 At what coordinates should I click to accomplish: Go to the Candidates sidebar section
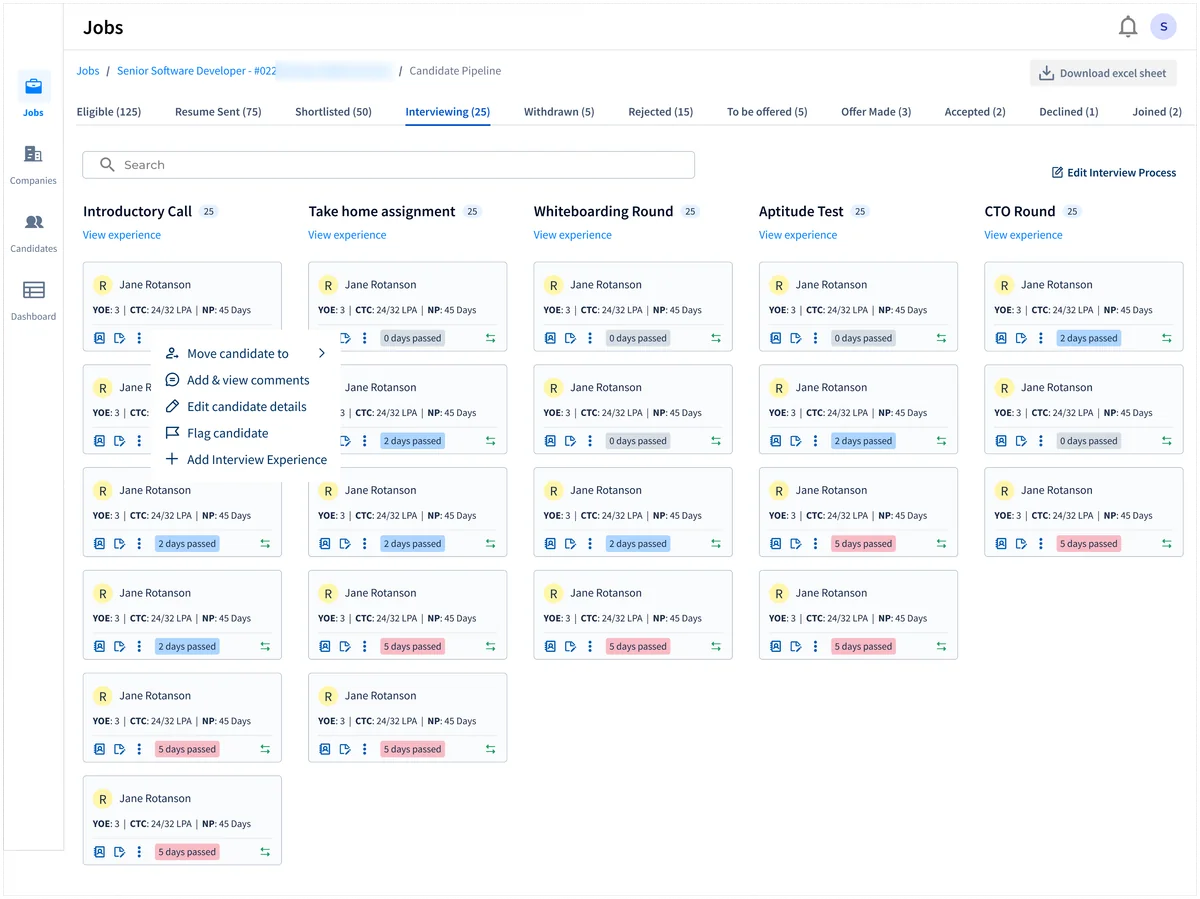(33, 232)
